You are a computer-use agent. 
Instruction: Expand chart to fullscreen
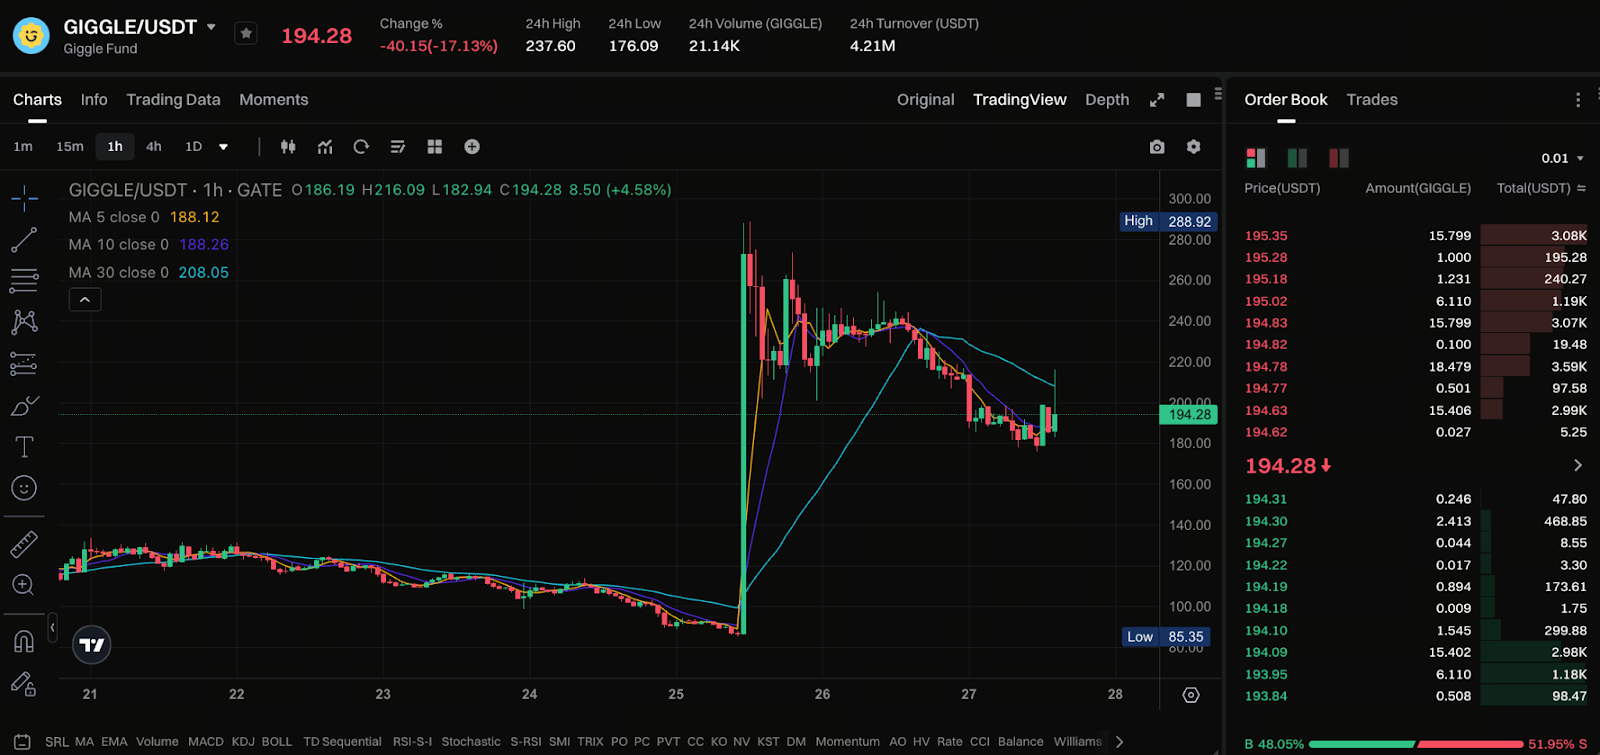pyautogui.click(x=1157, y=100)
